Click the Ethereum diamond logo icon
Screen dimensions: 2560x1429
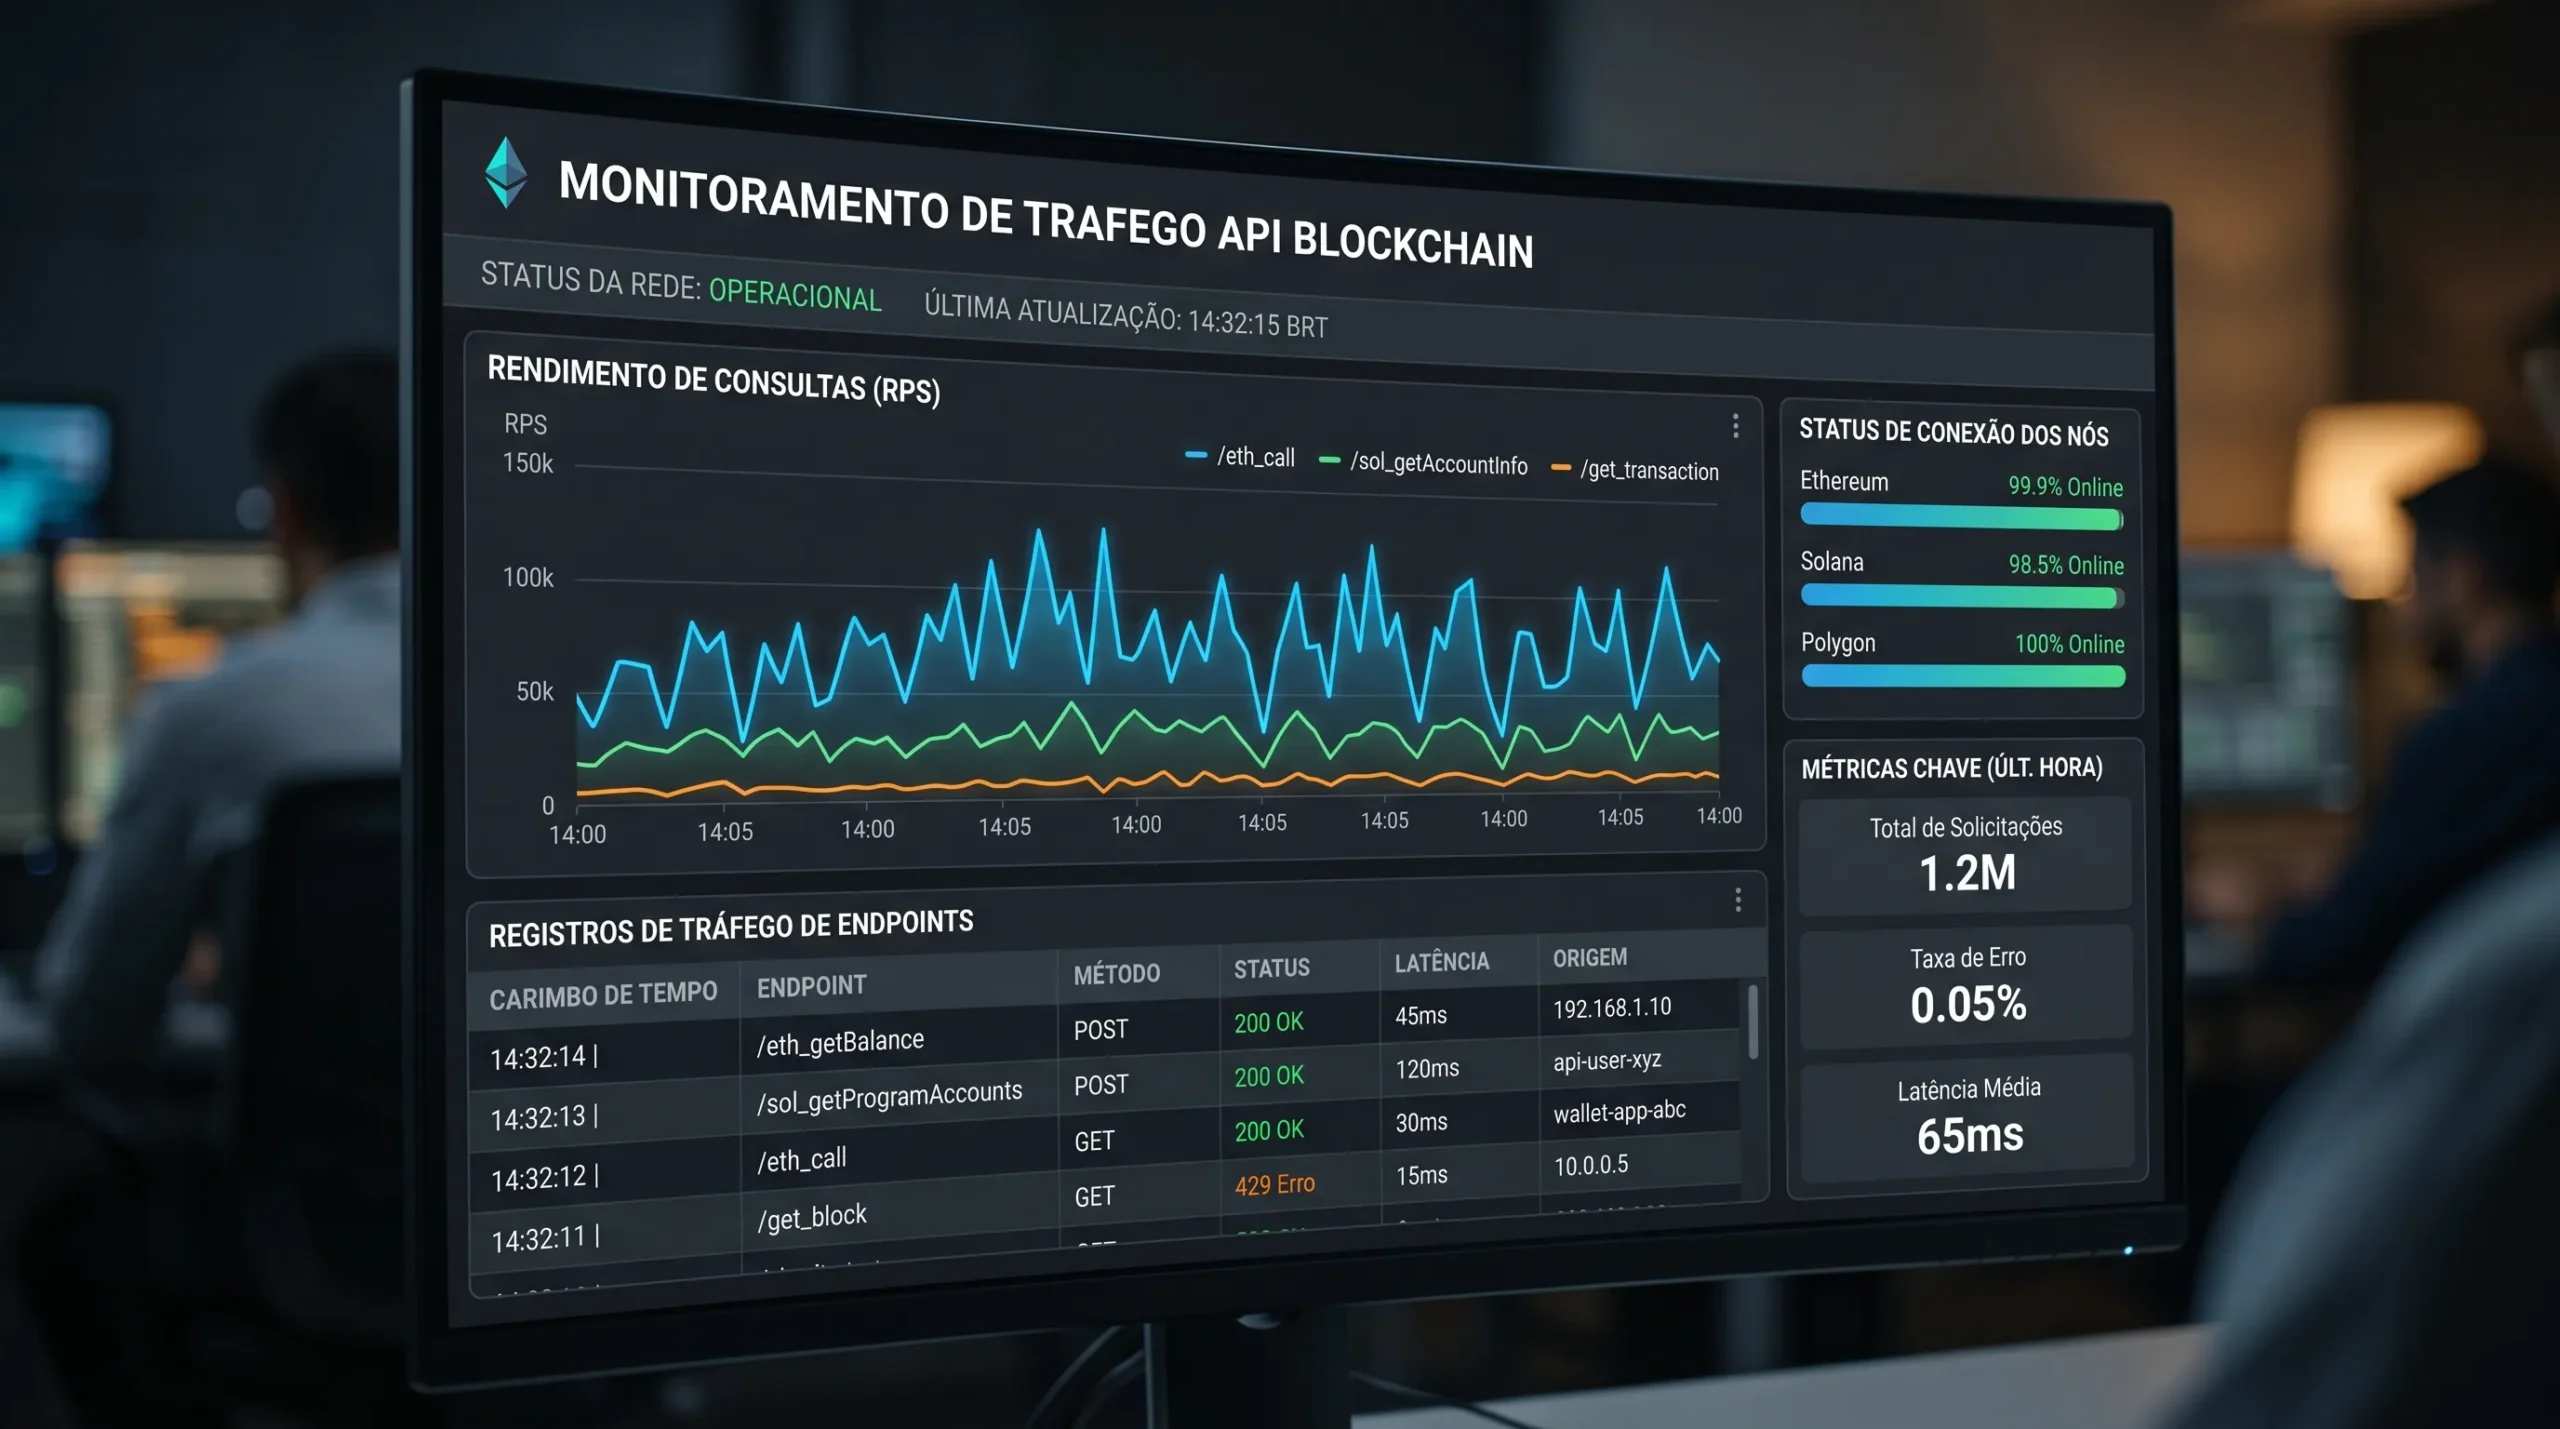click(506, 172)
